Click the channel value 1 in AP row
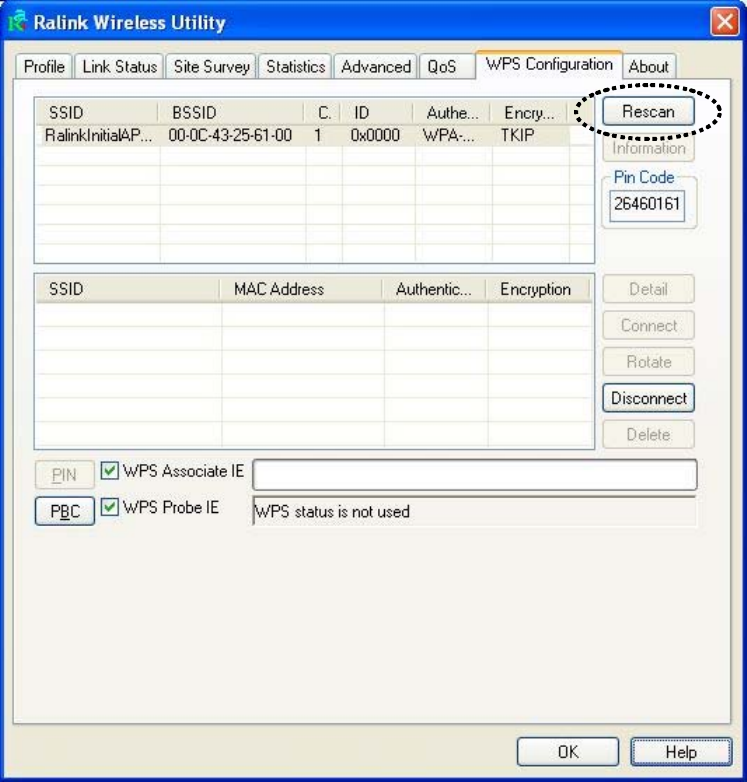This screenshot has width=747, height=782. (318, 135)
